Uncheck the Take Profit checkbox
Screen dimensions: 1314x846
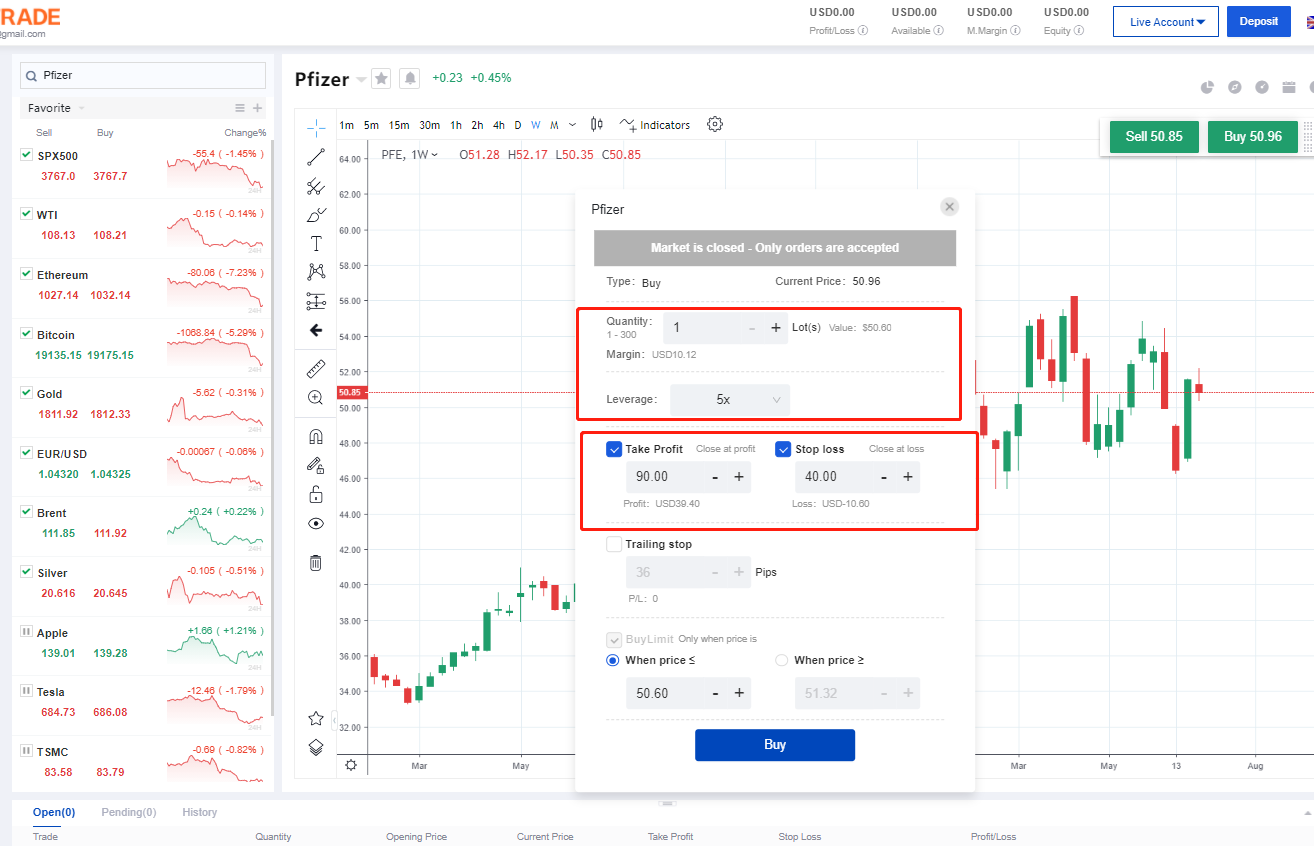[614, 449]
